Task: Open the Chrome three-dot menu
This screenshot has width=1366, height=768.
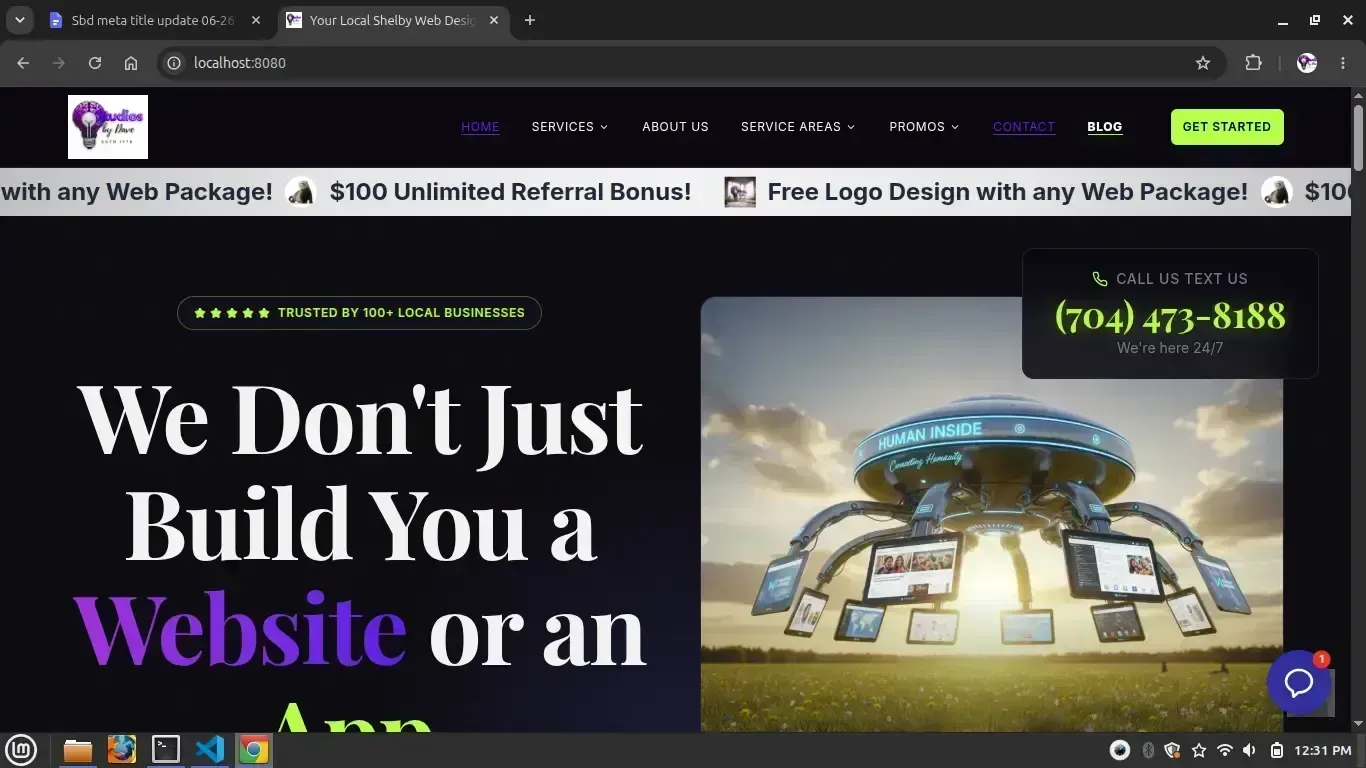Action: coord(1343,63)
